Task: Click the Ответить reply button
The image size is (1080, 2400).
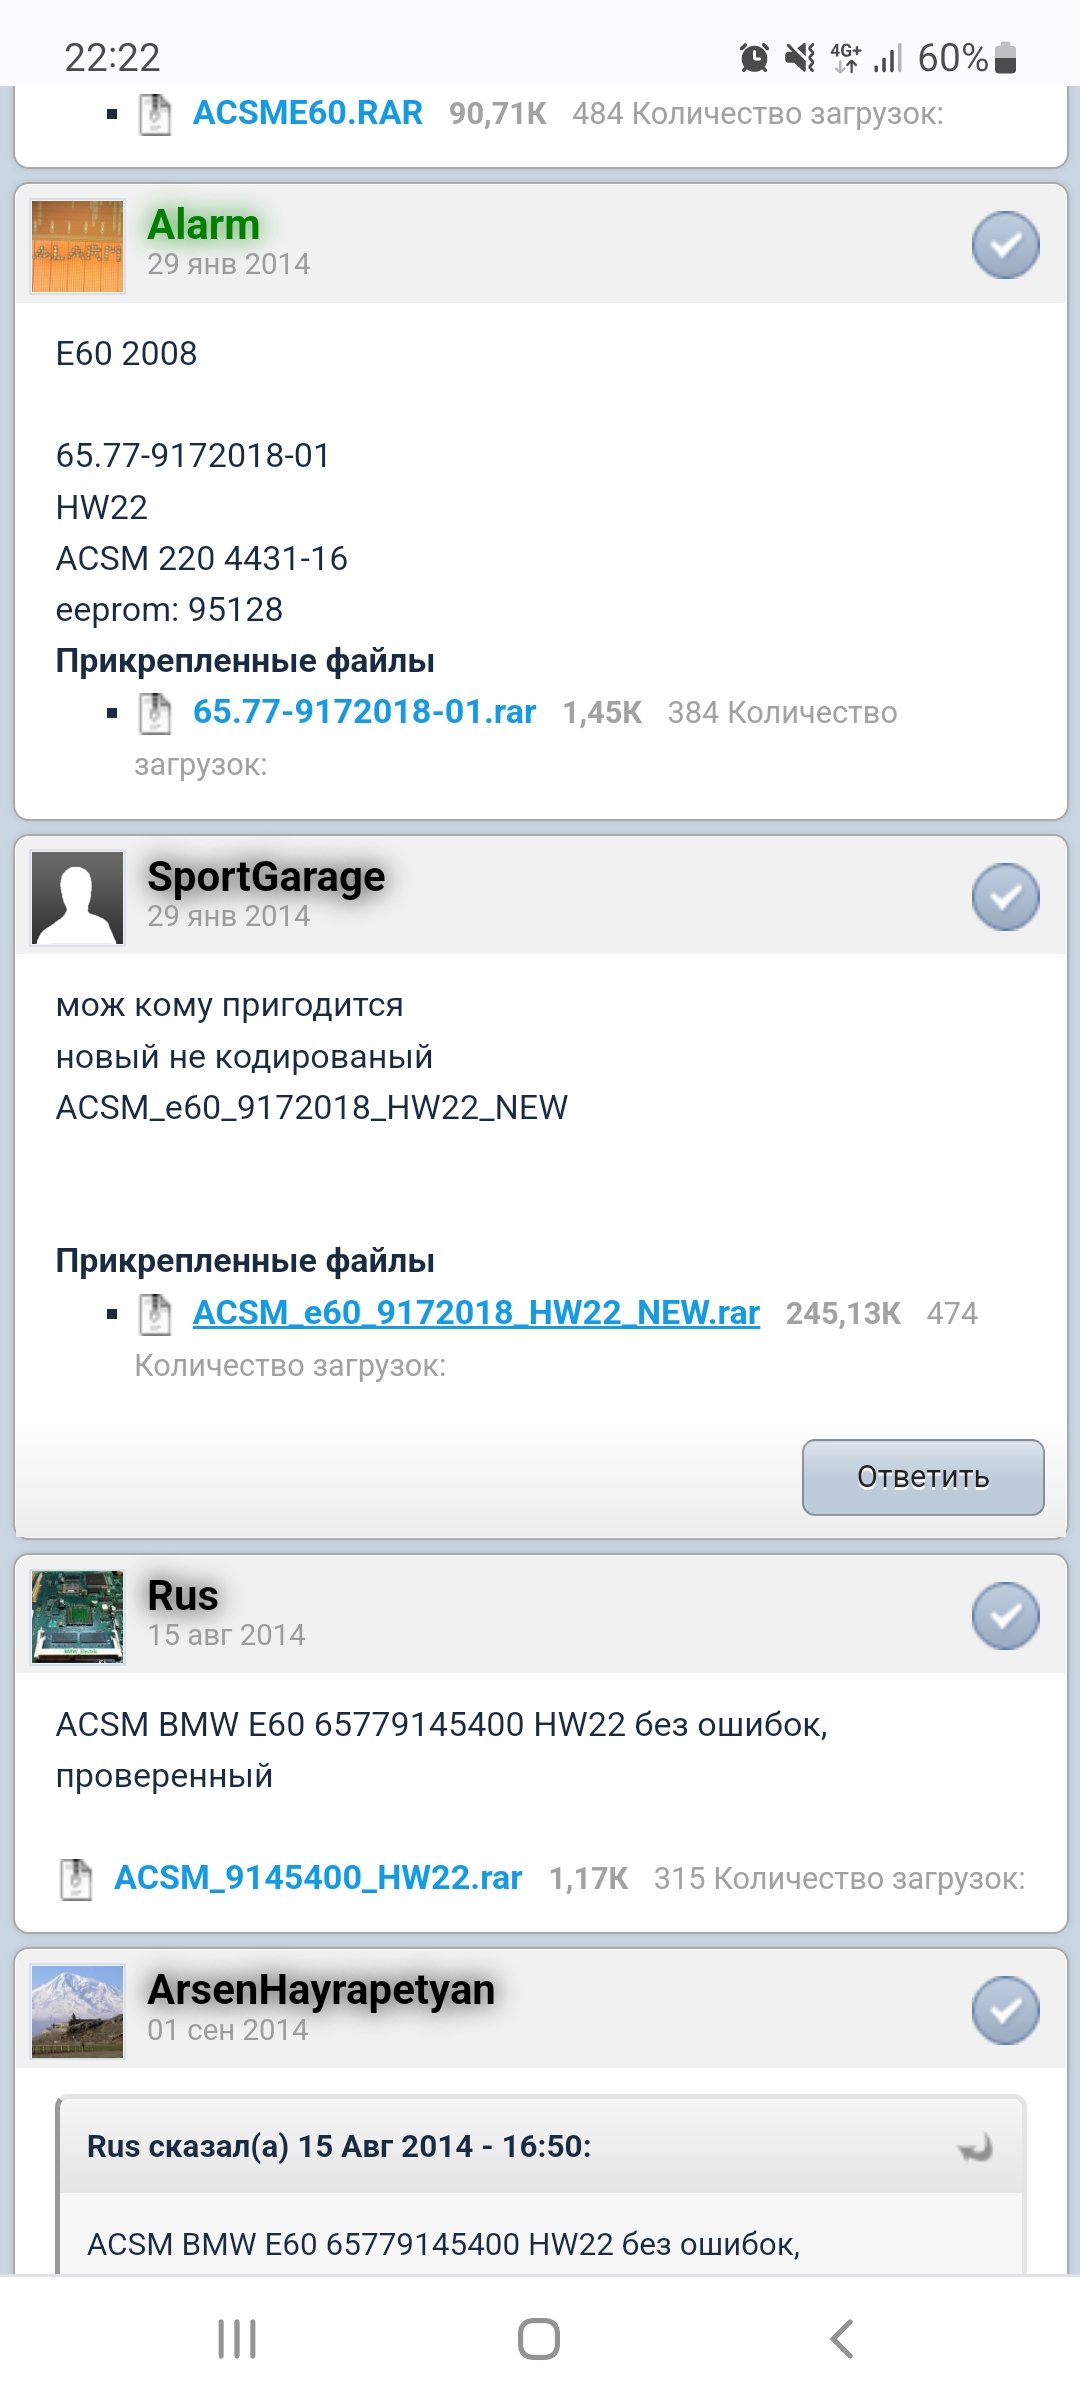Action: pos(923,1477)
